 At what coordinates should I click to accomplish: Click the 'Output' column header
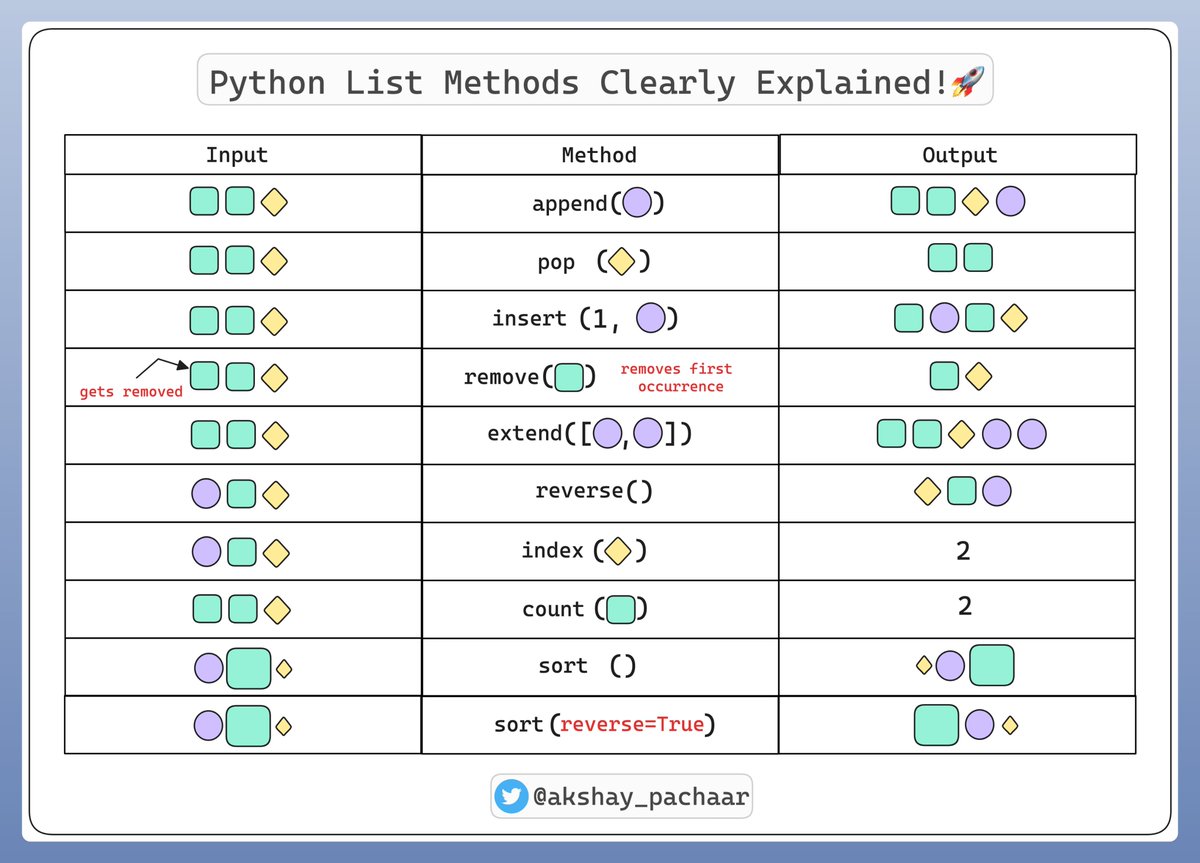tap(960, 155)
